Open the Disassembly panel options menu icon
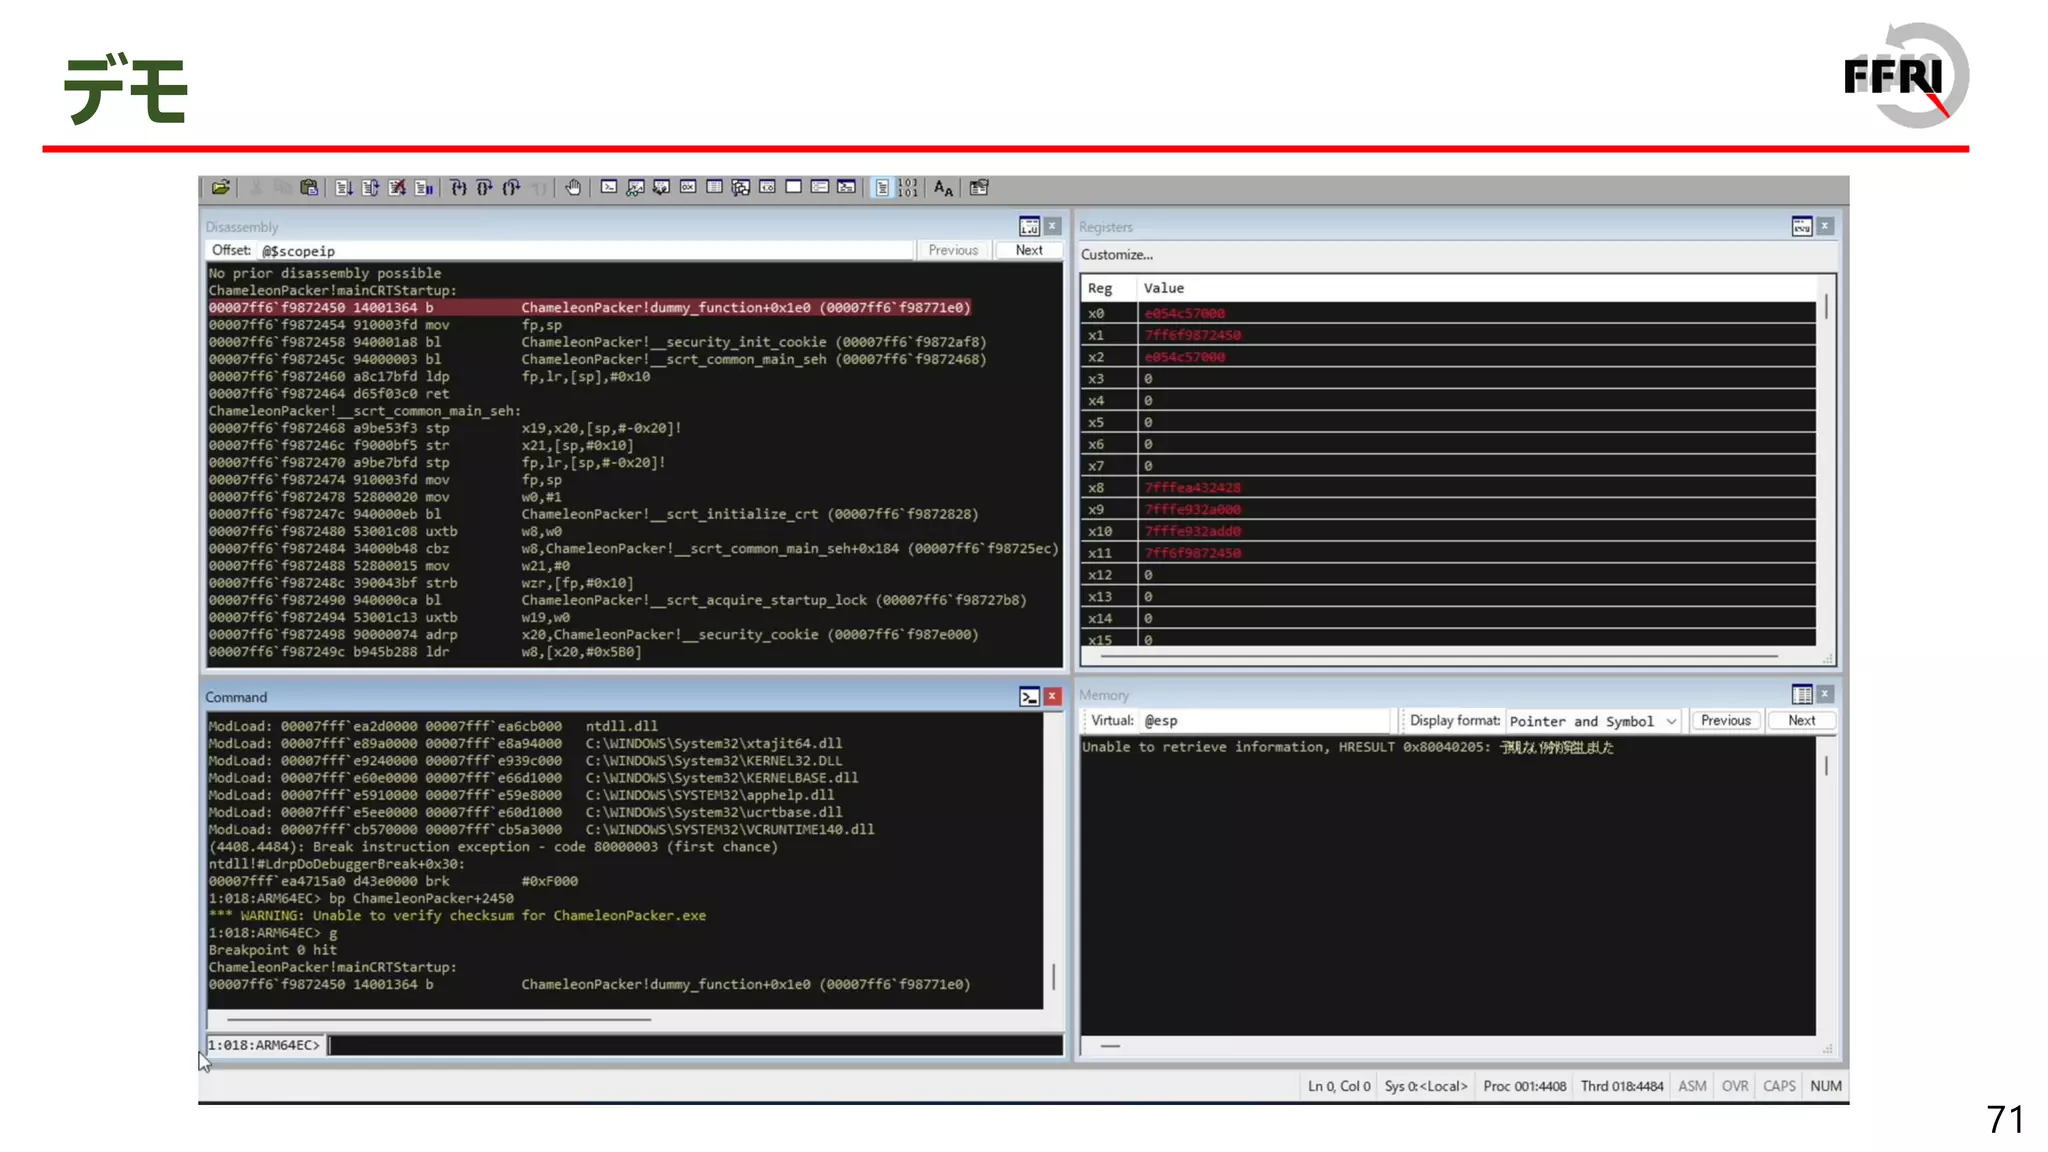Image resolution: width=2048 pixels, height=1152 pixels. (x=1029, y=227)
